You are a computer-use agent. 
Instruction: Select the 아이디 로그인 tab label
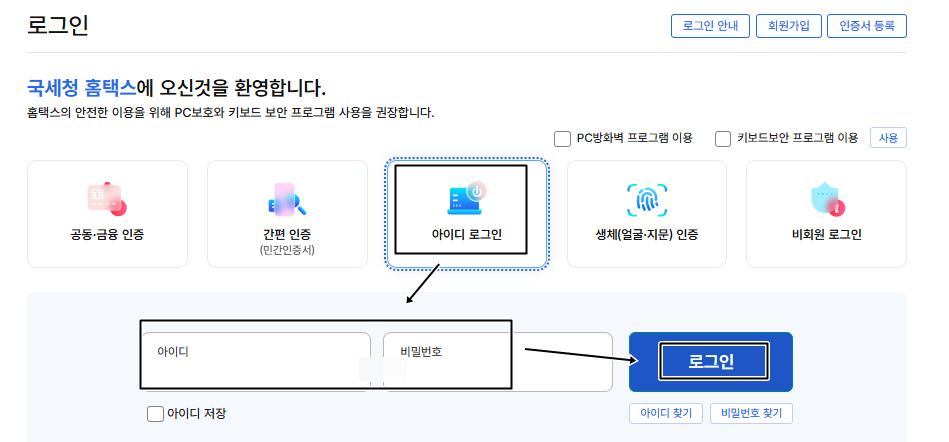pos(467,235)
